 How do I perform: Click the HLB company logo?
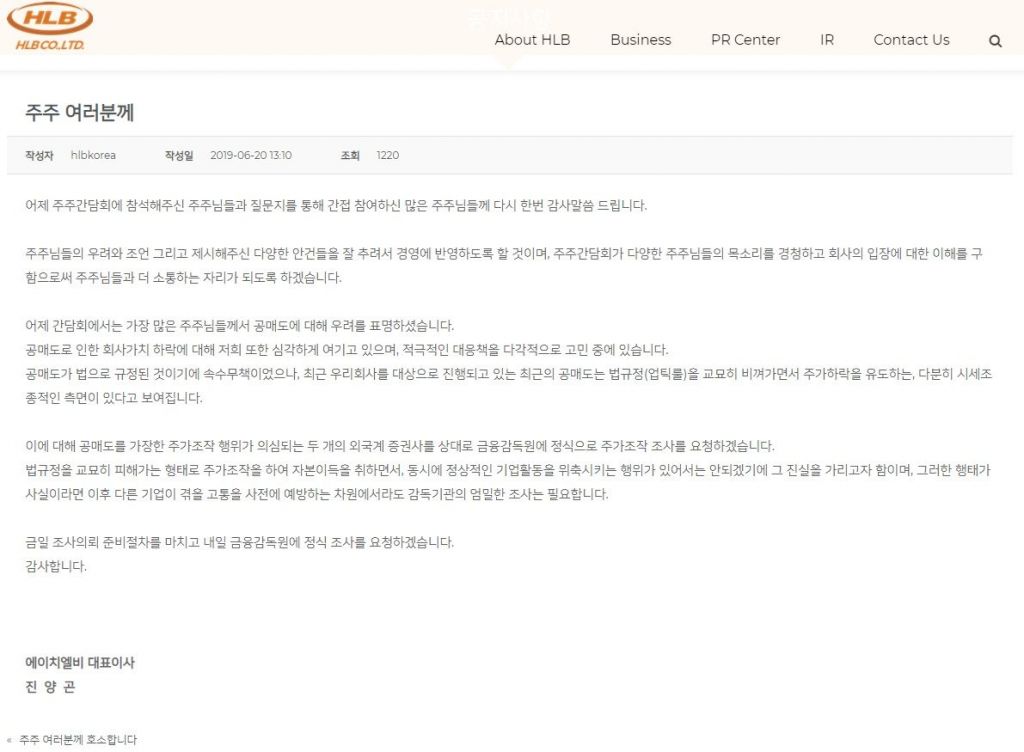point(50,26)
